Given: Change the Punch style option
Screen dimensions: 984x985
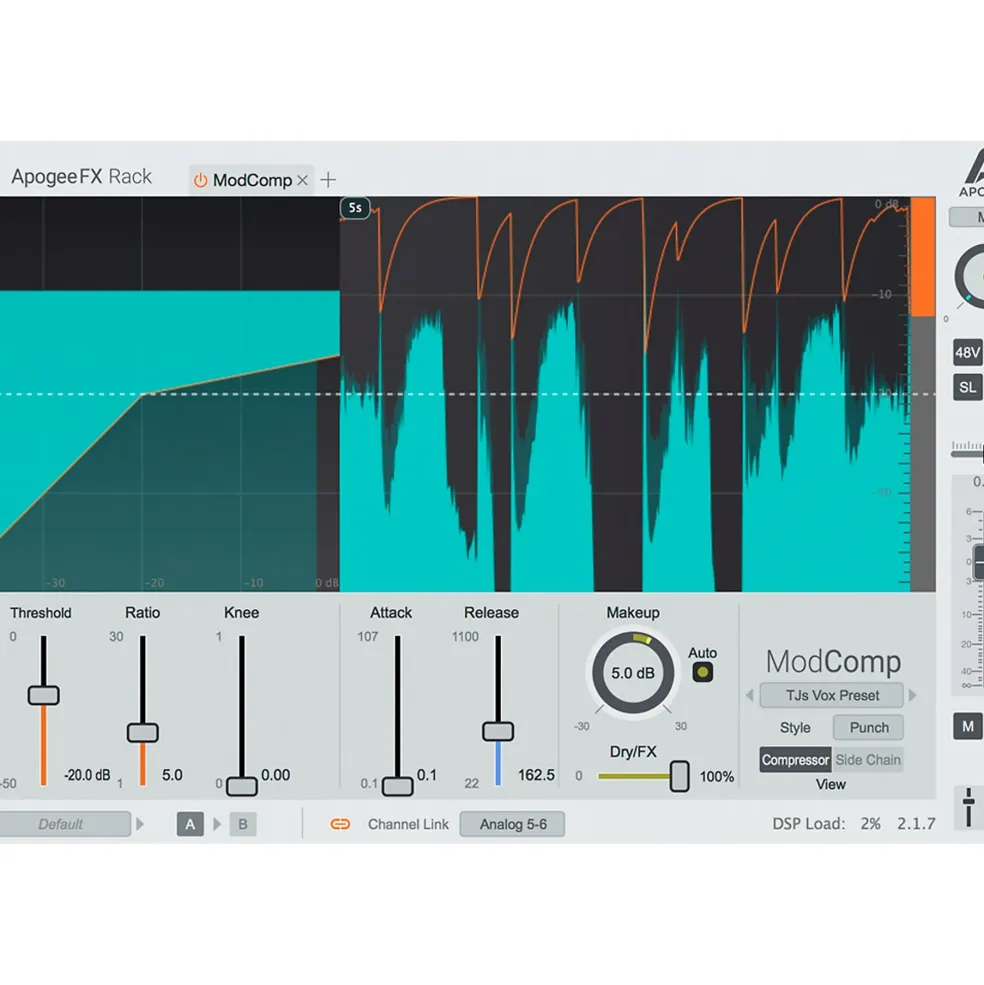Looking at the screenshot, I should point(868,727).
